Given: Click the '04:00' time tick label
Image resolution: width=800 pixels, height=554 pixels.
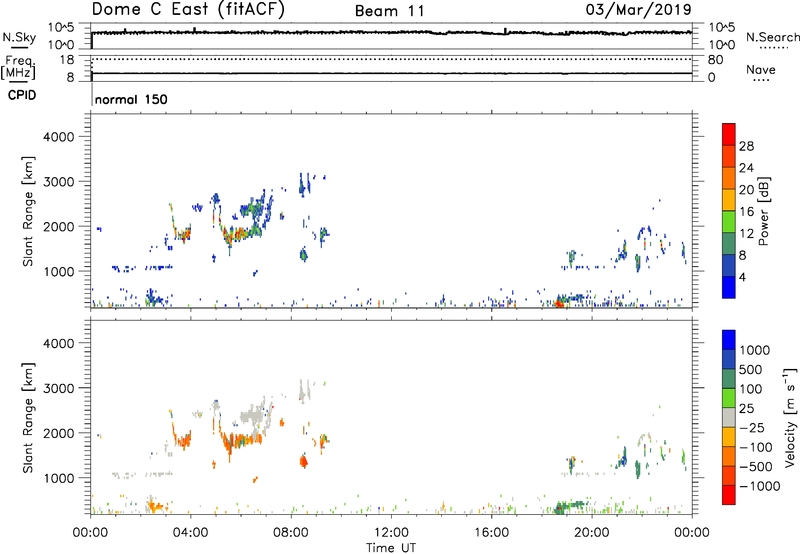Looking at the screenshot, I should point(190,533).
